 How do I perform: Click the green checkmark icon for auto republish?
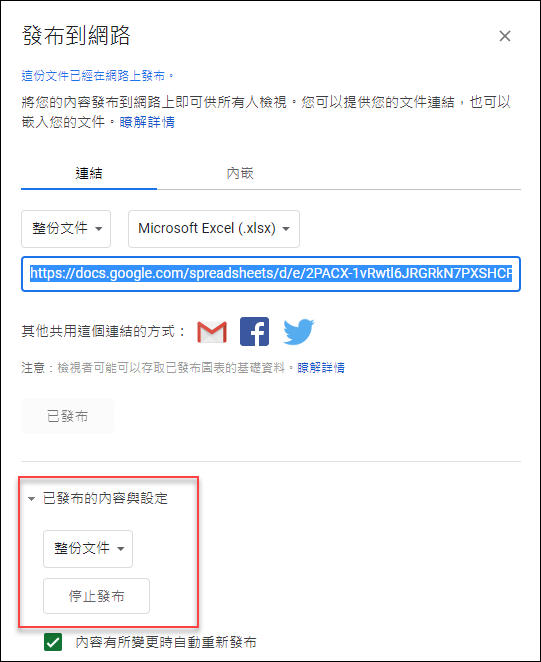(x=53, y=642)
